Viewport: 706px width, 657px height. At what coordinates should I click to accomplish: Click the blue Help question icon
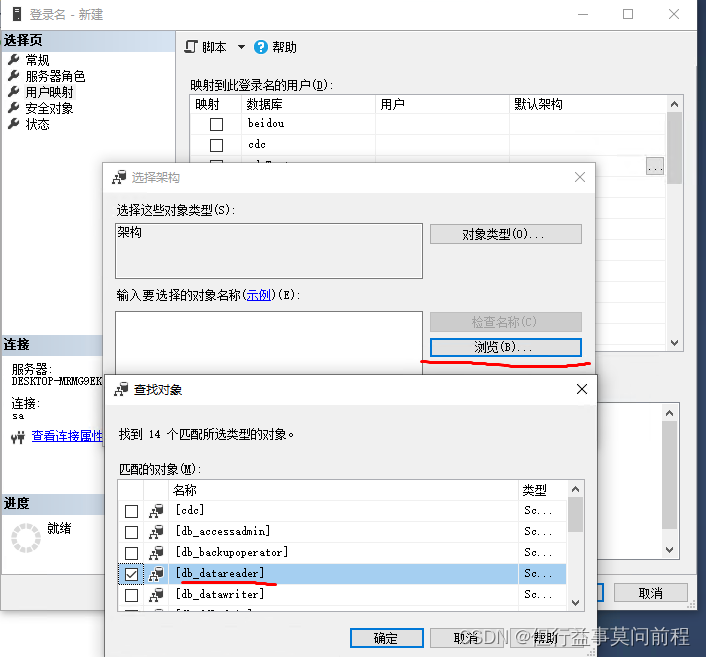point(261,47)
